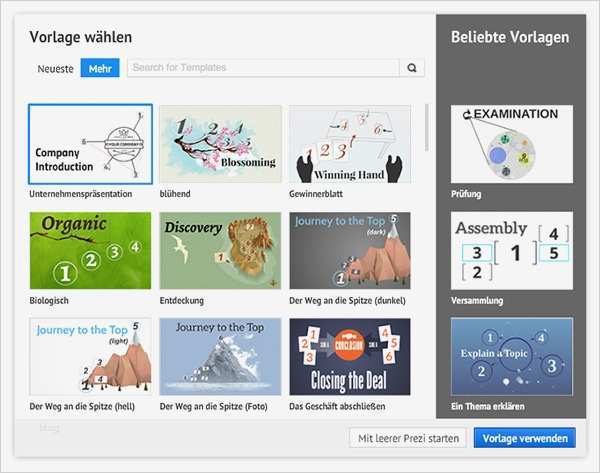Pick Journey to the Top light thumbnail
This screenshot has width=600, height=473.
tap(90, 357)
